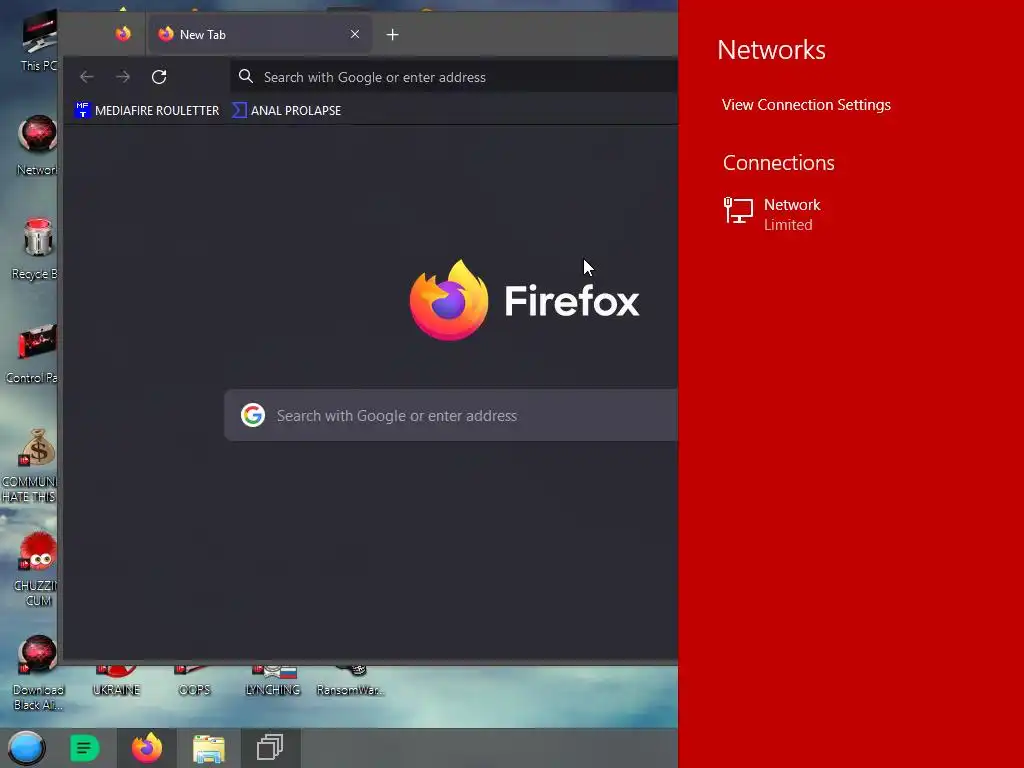Select the UKRAINE desktop shortcut
Screen dimensions: 1024x768
(x=116, y=681)
